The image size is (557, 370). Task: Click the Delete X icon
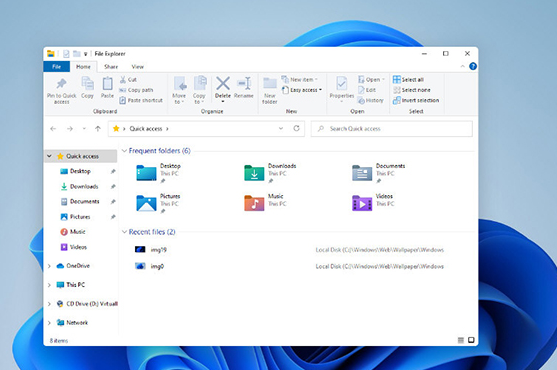tap(223, 83)
